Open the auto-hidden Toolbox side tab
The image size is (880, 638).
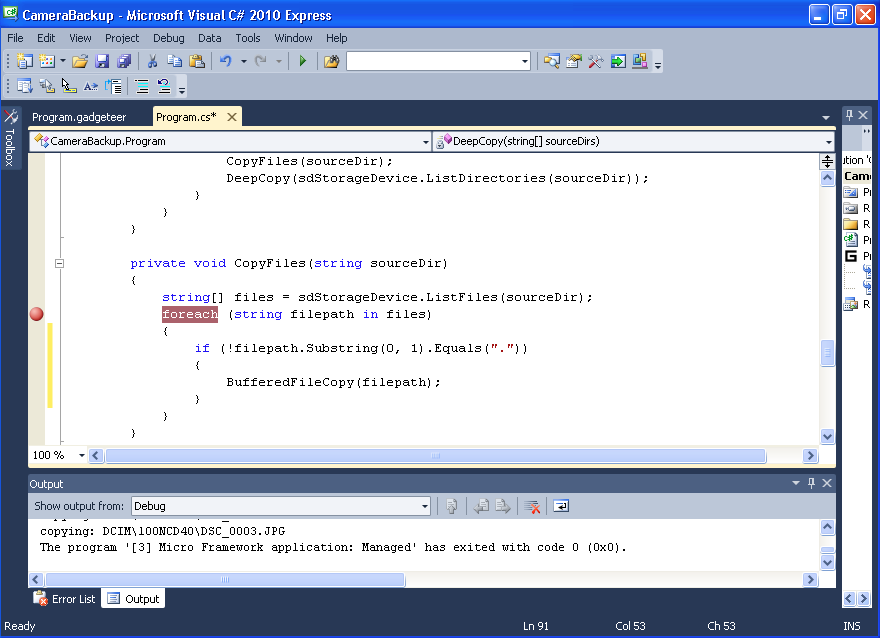click(10, 138)
